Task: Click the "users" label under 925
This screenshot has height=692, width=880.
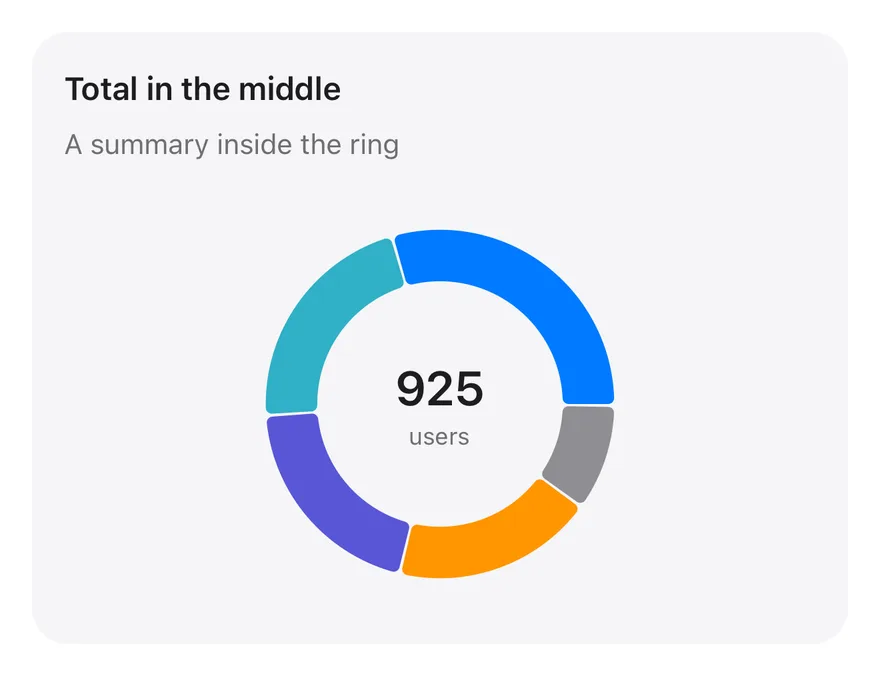Action: click(439, 437)
